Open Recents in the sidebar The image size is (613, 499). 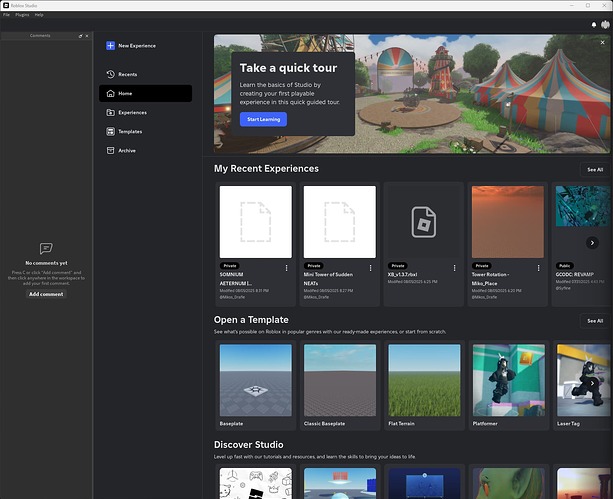click(x=145, y=74)
